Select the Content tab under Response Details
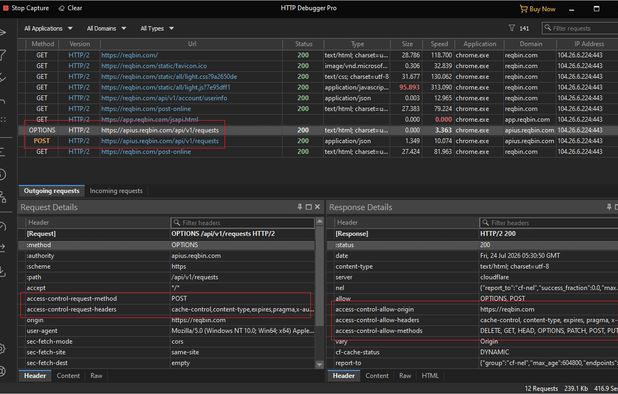Viewport: 618px width, 394px height. click(377, 375)
